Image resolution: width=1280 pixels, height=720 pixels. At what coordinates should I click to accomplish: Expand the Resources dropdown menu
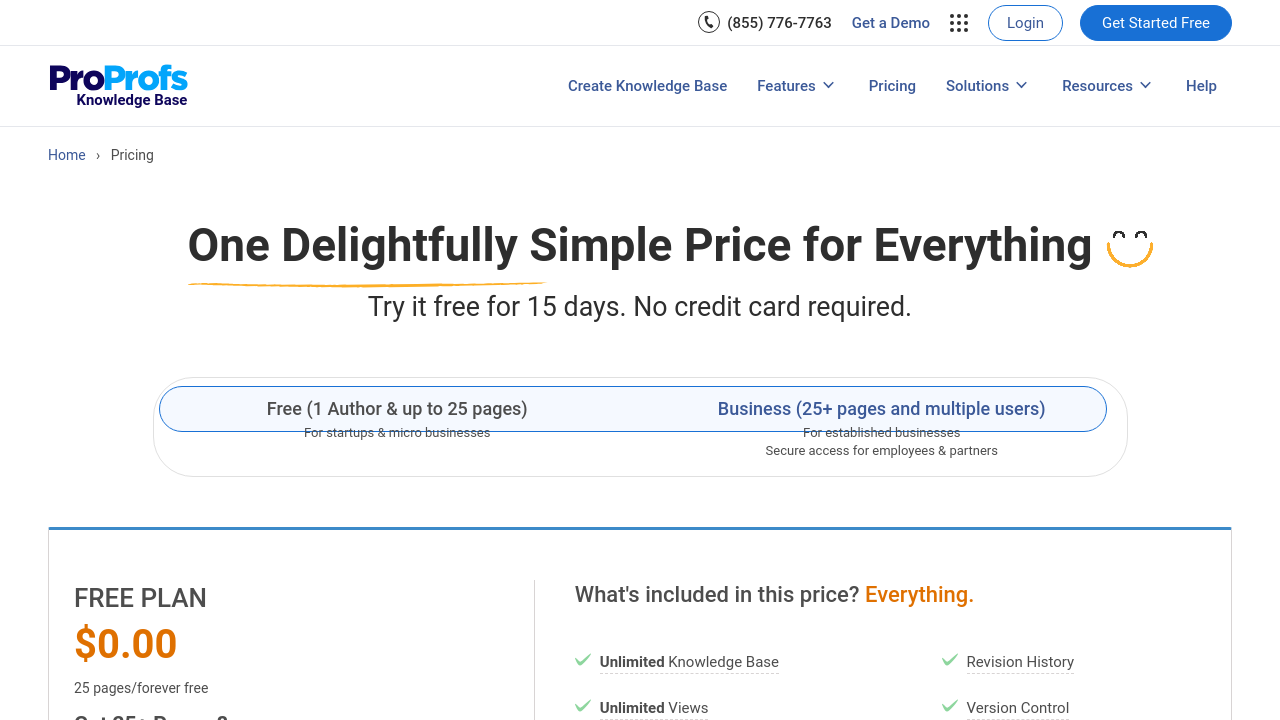1107,86
